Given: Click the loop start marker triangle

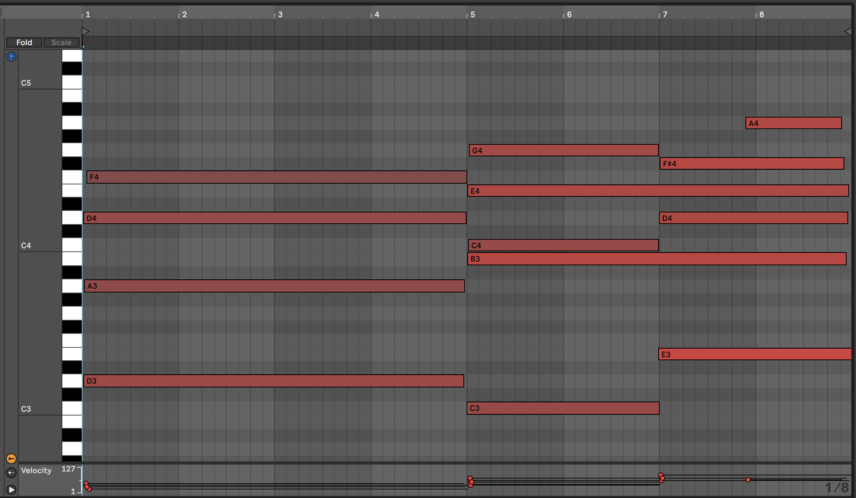Looking at the screenshot, I should coord(85,31).
